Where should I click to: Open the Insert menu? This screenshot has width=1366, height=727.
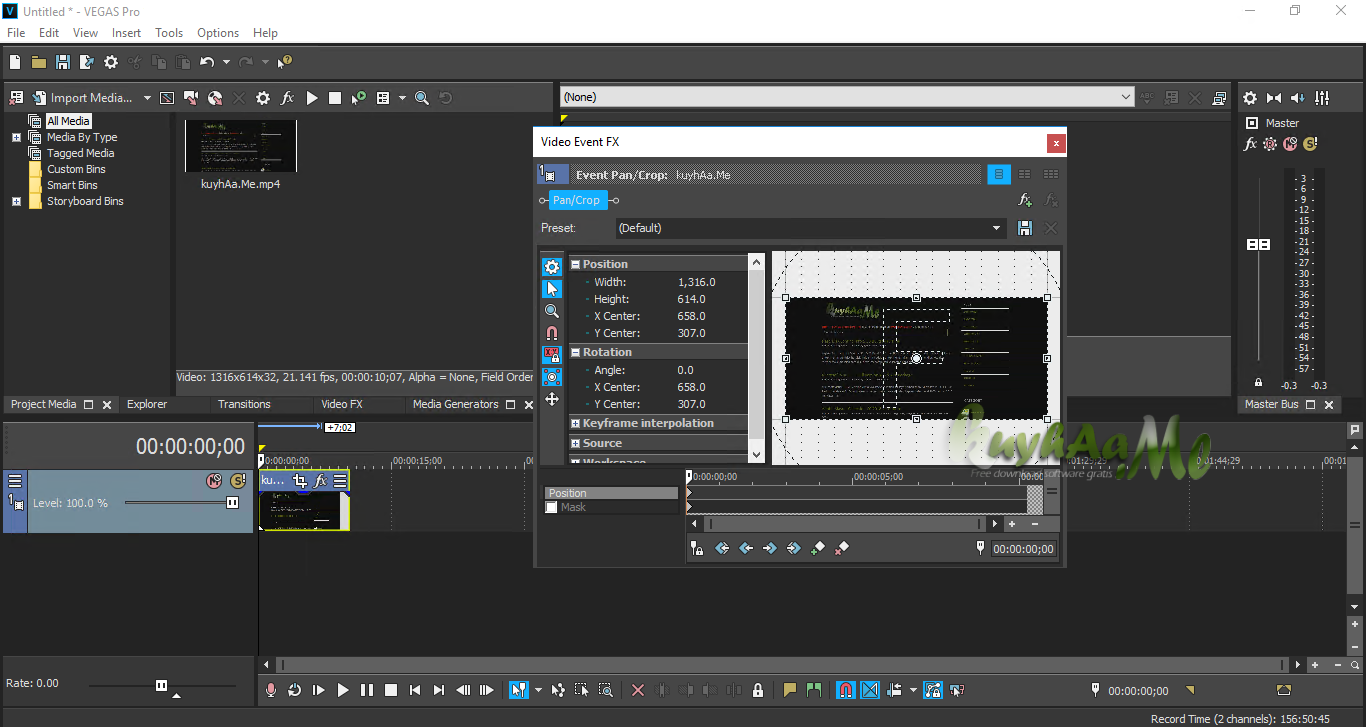pos(126,33)
